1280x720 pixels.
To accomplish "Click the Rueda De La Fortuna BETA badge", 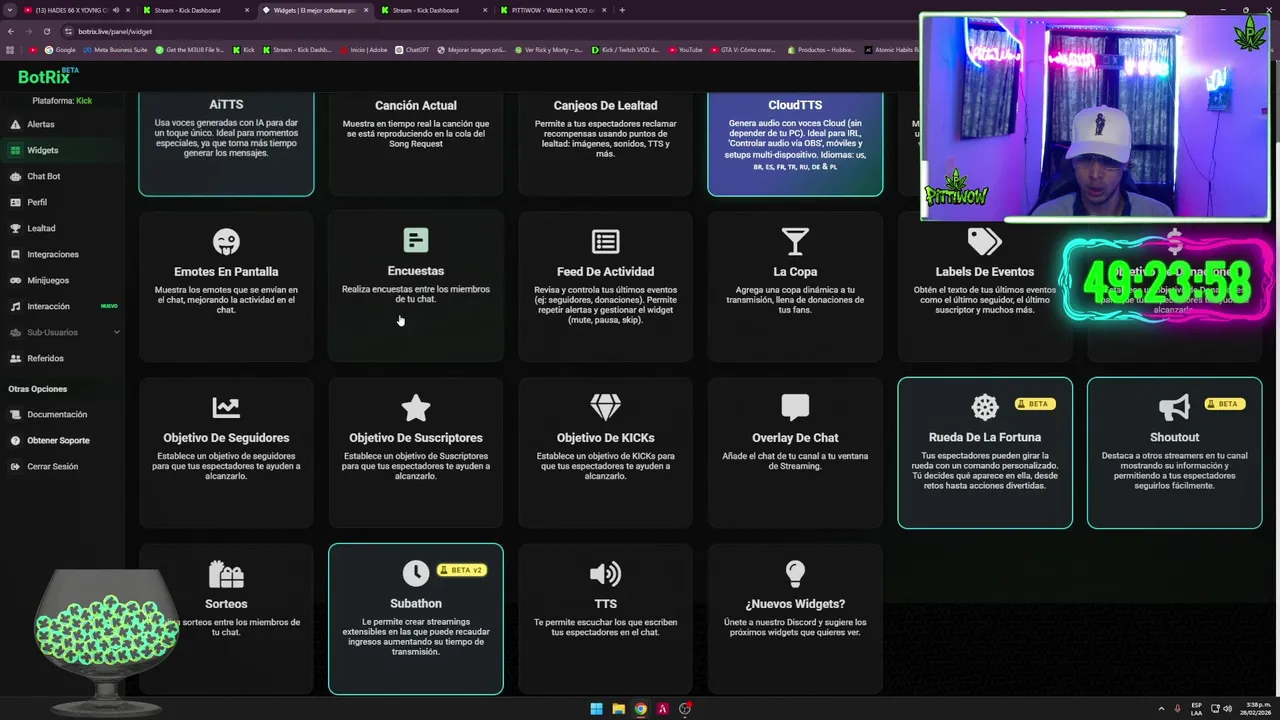I will click(1035, 404).
